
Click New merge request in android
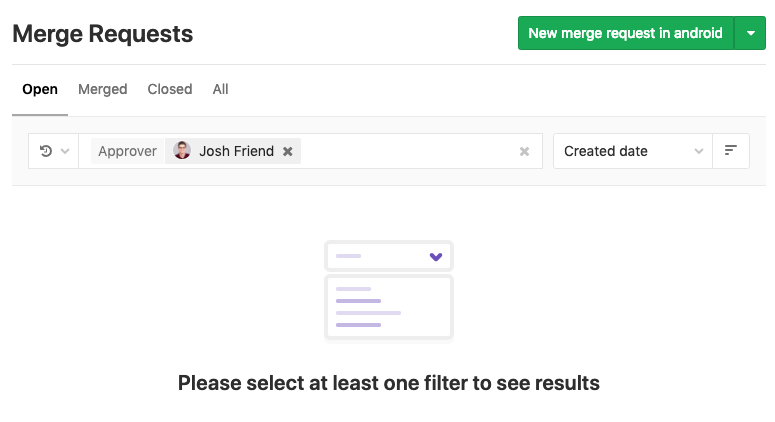point(625,33)
